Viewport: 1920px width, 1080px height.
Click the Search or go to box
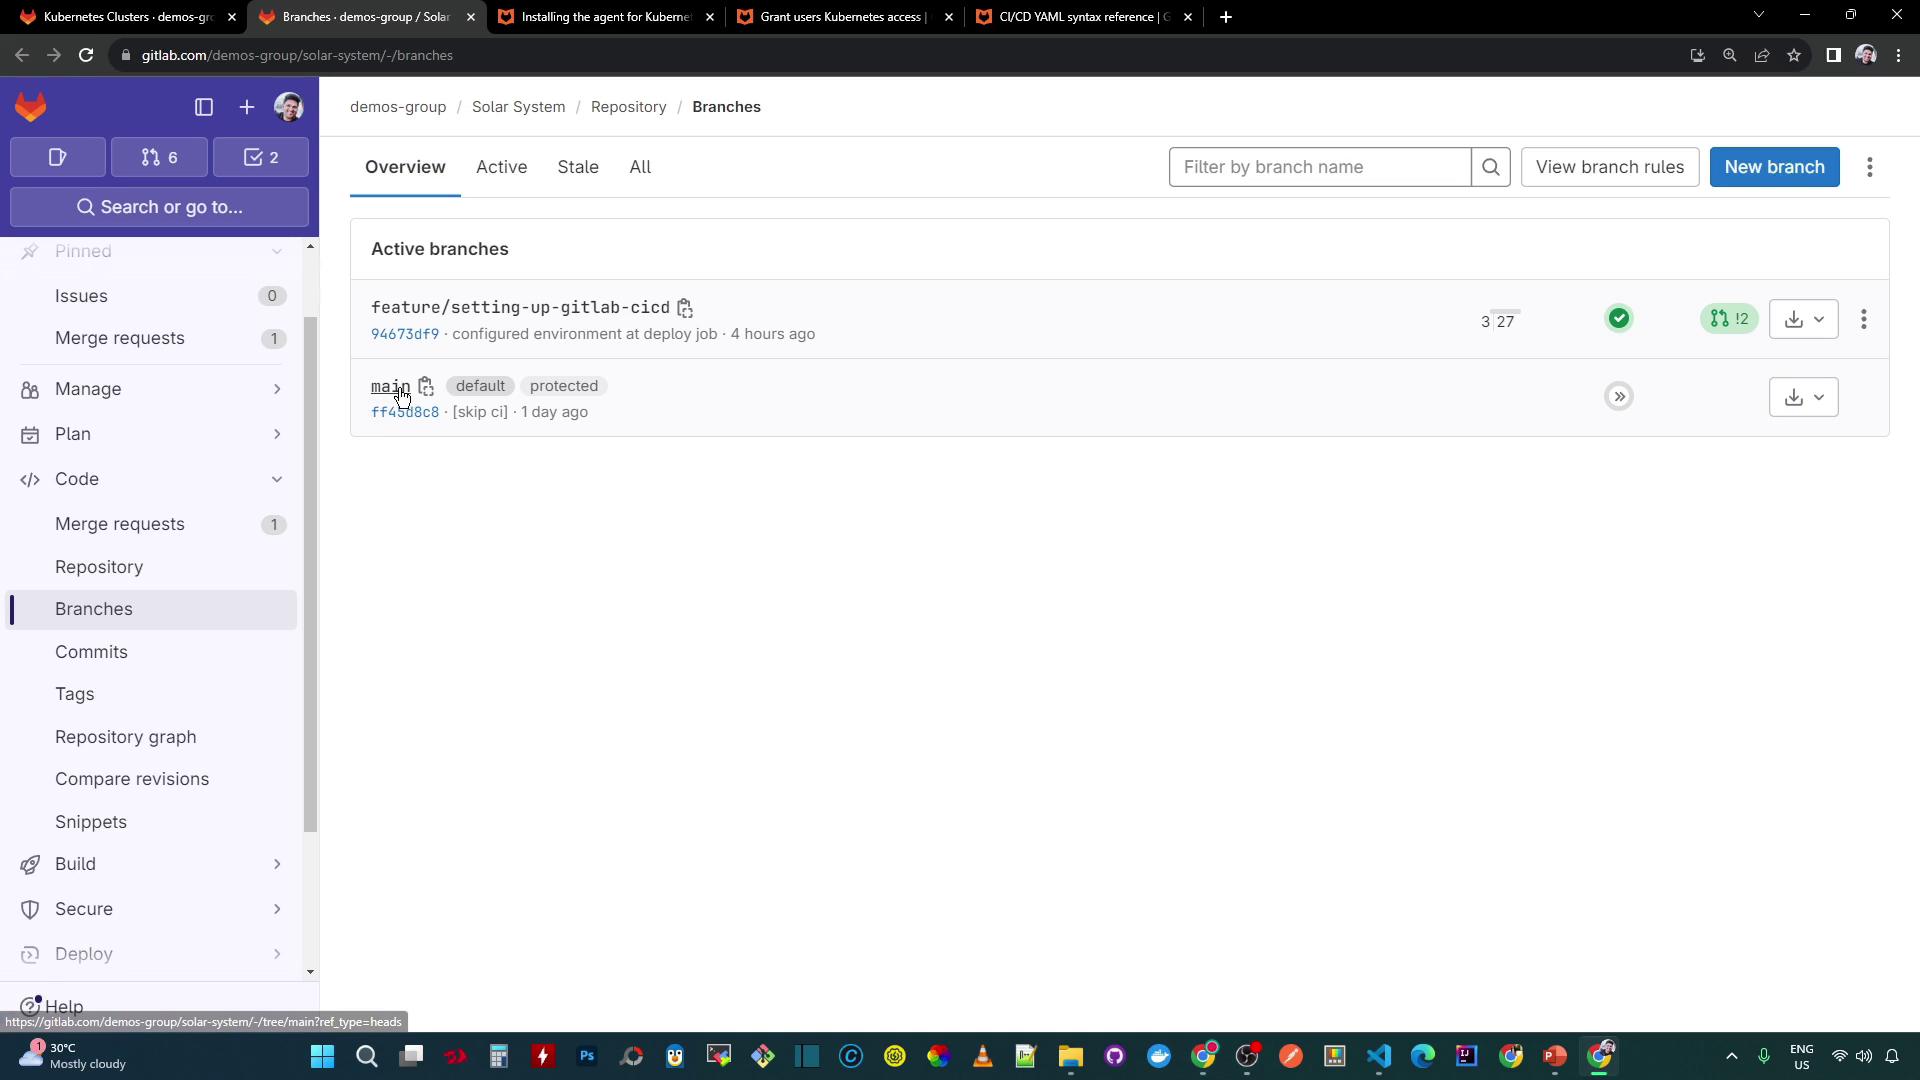point(160,207)
